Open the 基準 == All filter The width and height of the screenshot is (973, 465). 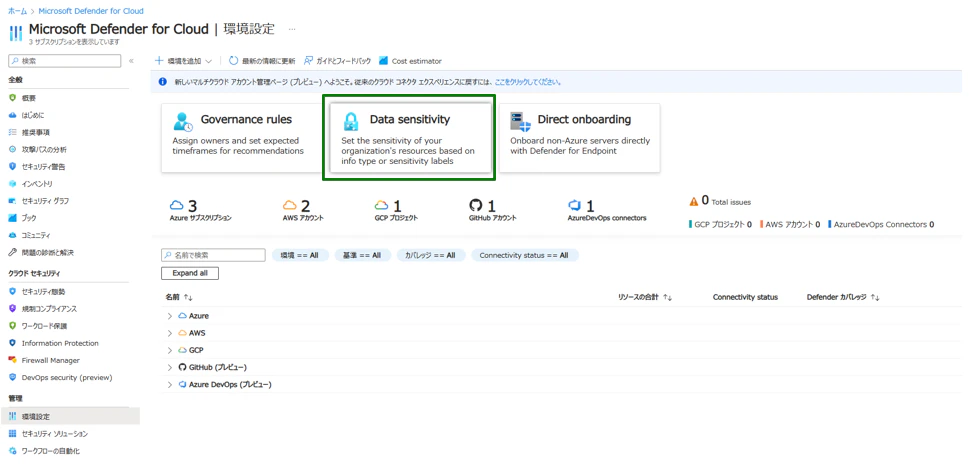(x=363, y=255)
